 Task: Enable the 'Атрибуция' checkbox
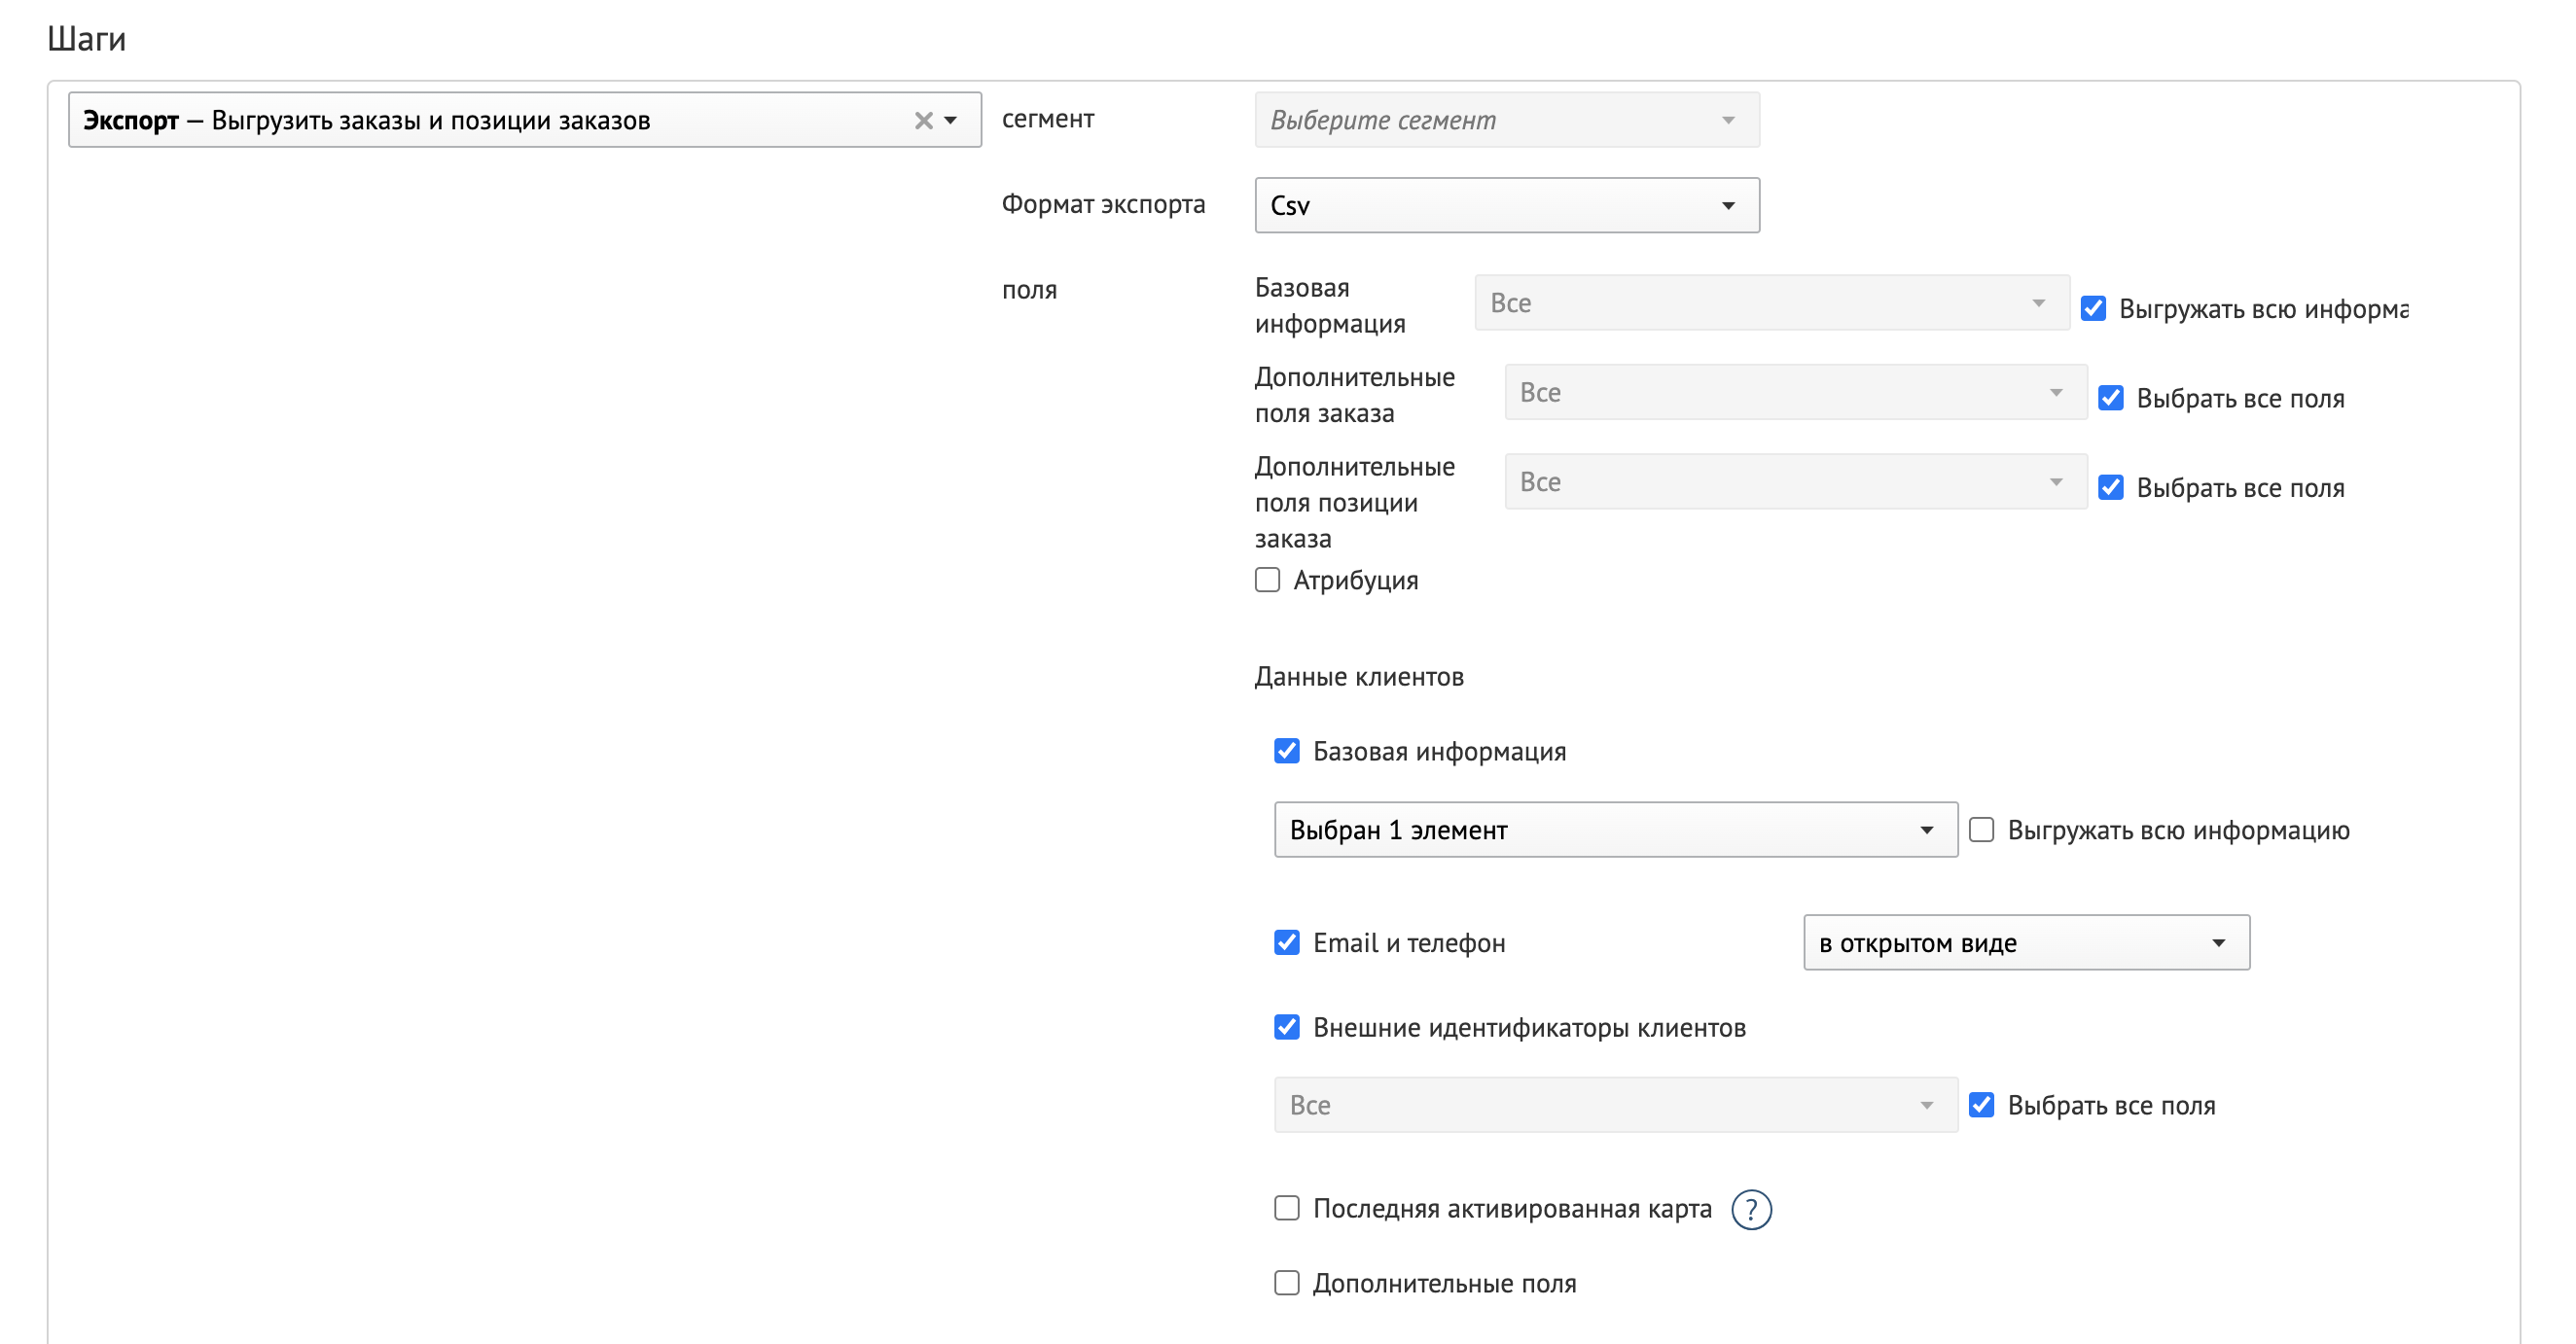point(1267,580)
